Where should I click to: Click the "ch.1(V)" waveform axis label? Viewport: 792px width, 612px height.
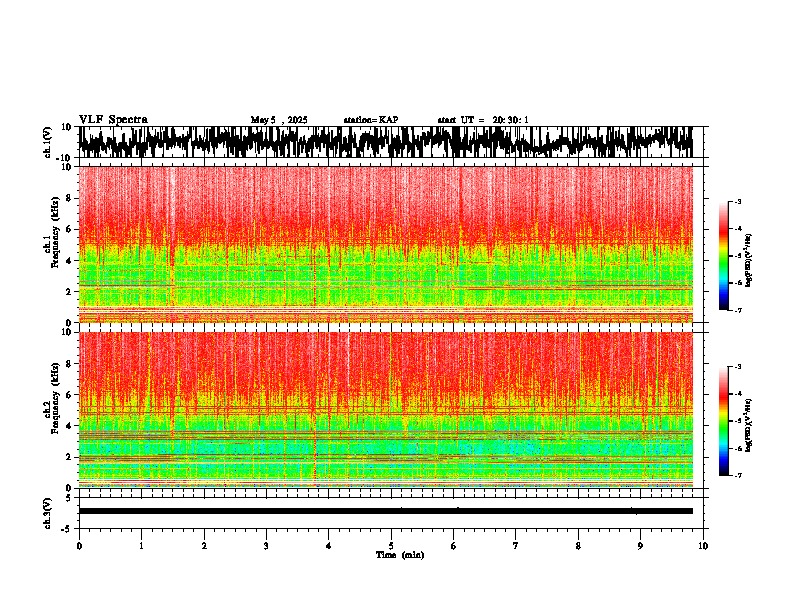tap(48, 142)
